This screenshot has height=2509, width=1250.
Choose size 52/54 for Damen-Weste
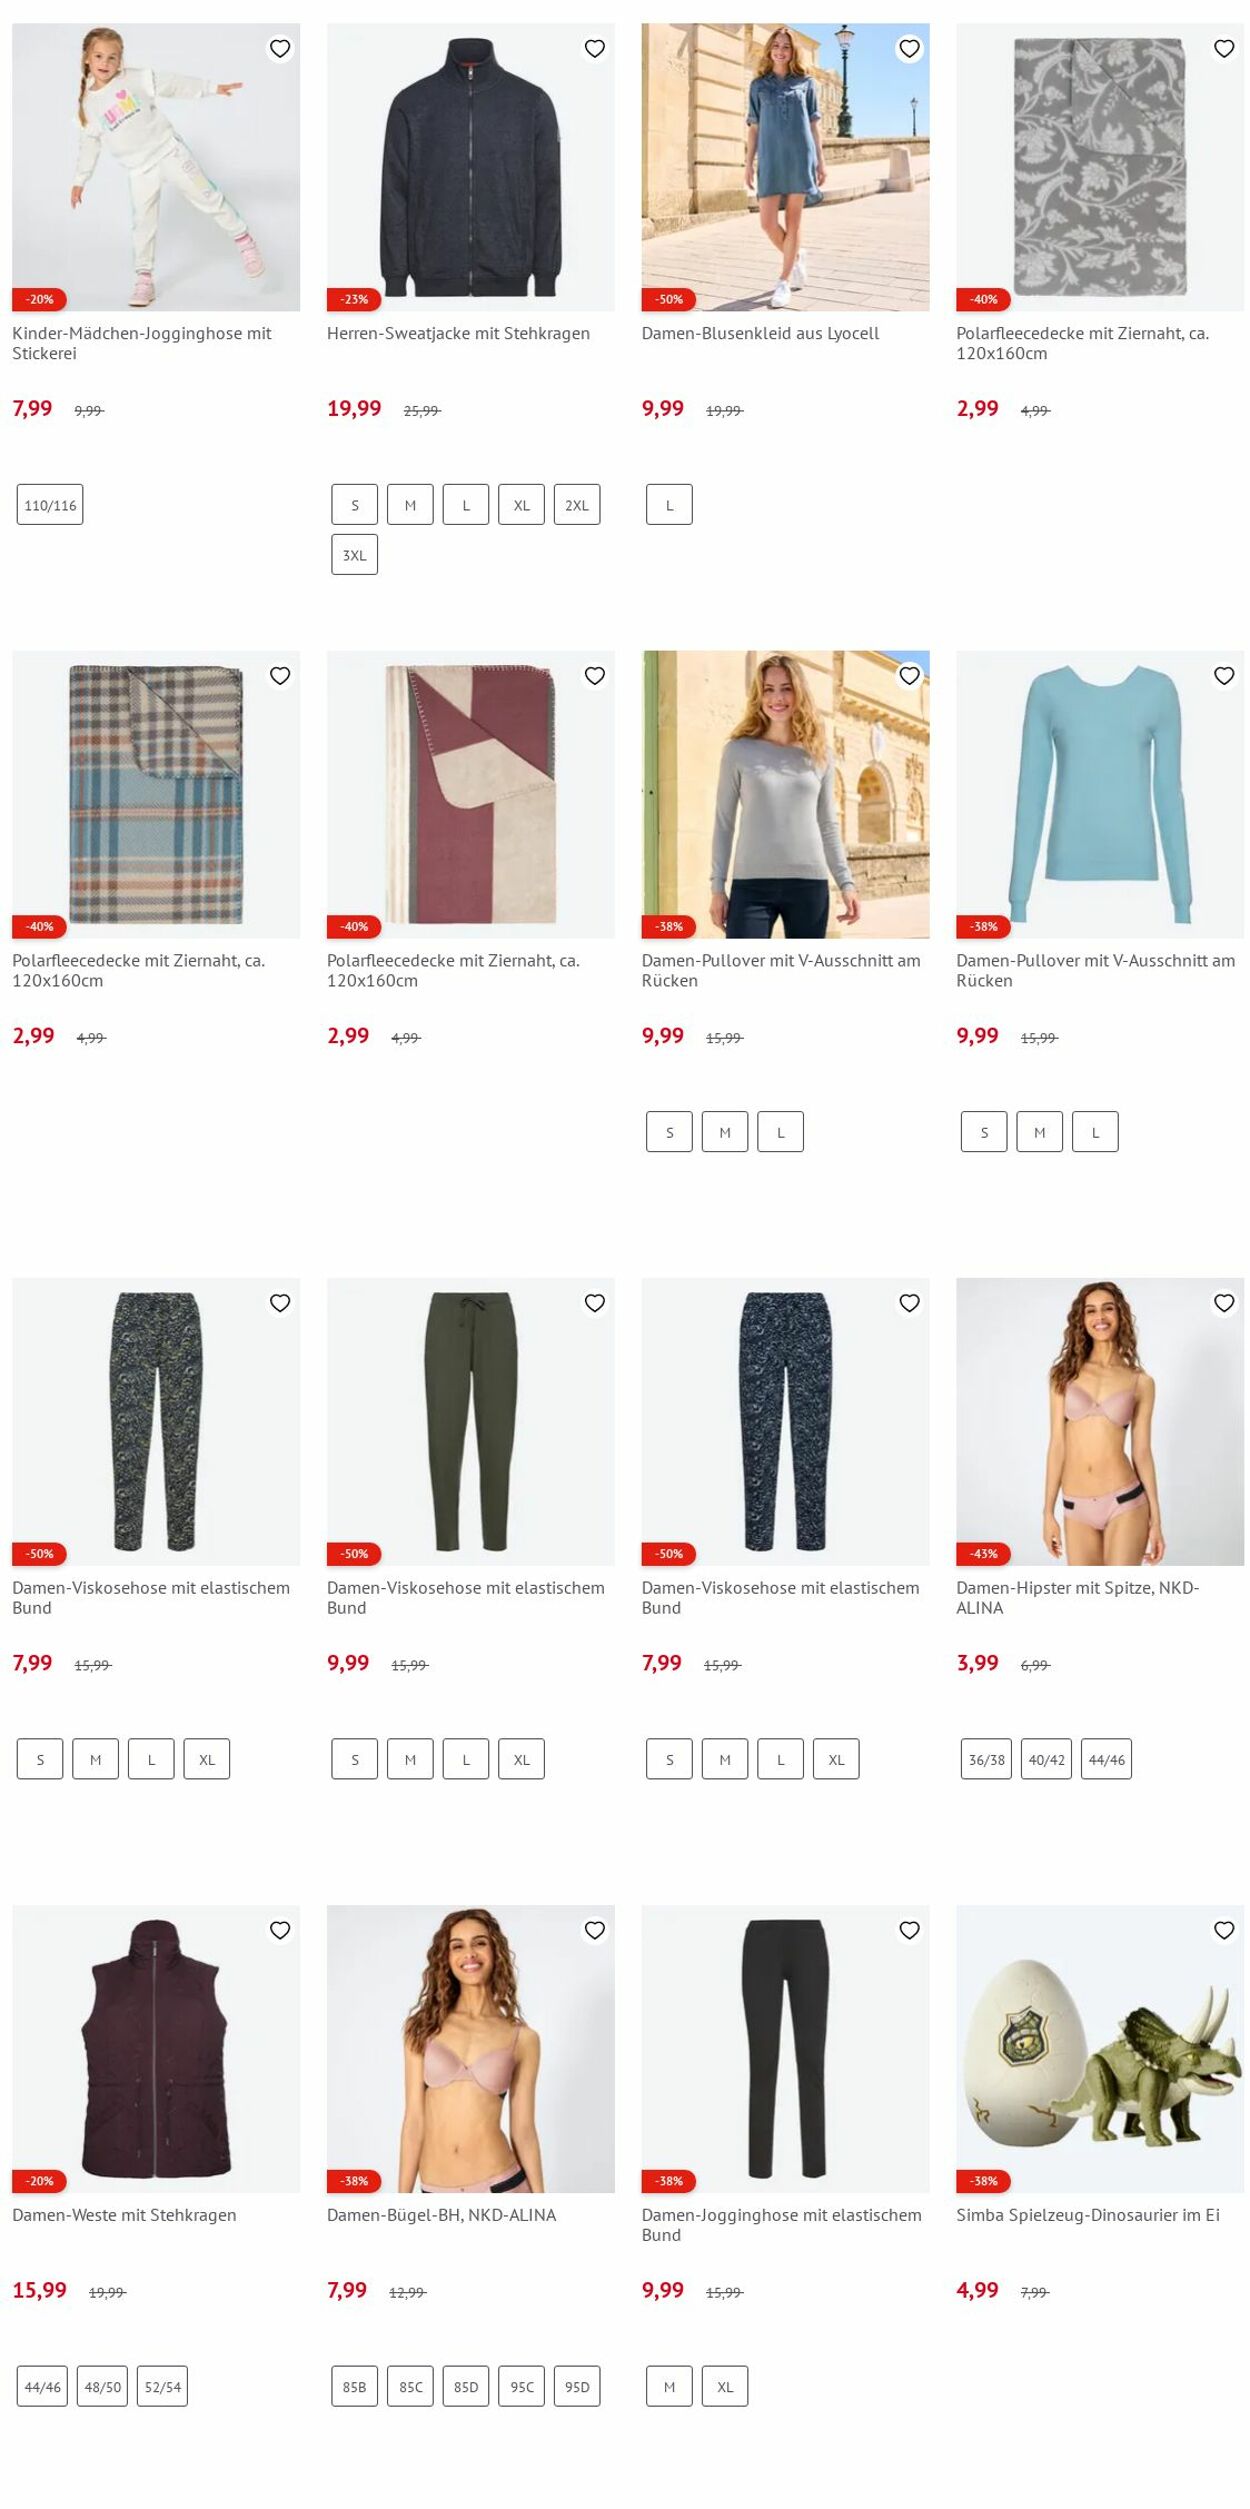point(162,2386)
